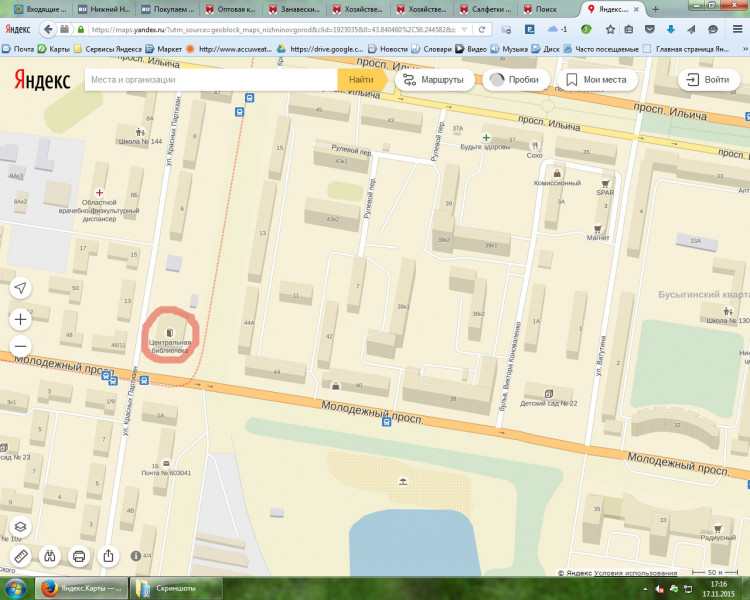Click the geolocation arrow button on map
Screen dimensions: 750x600
(21, 288)
